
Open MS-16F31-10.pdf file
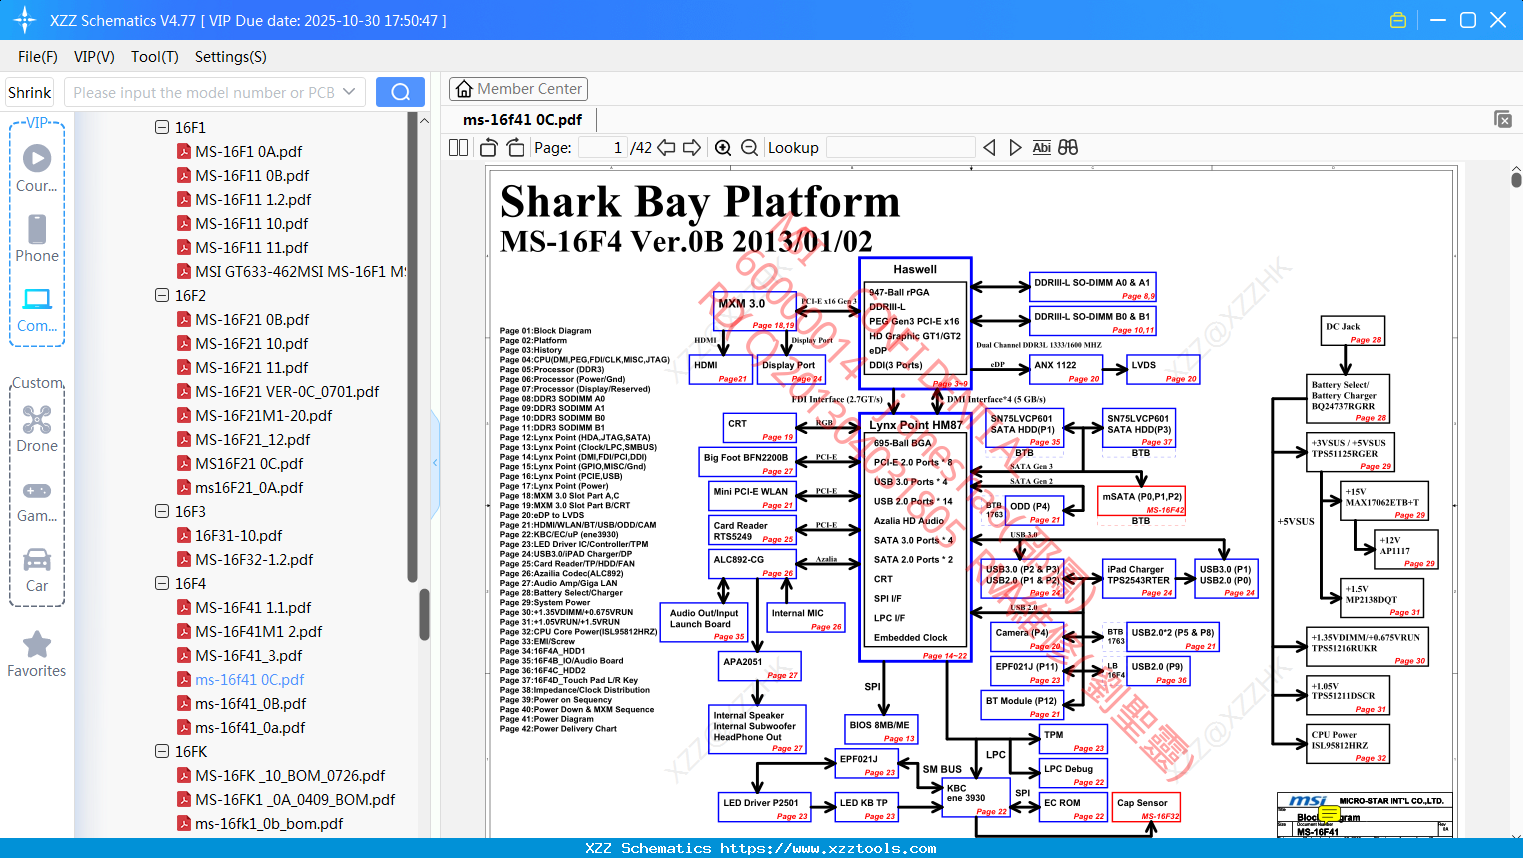[238, 535]
